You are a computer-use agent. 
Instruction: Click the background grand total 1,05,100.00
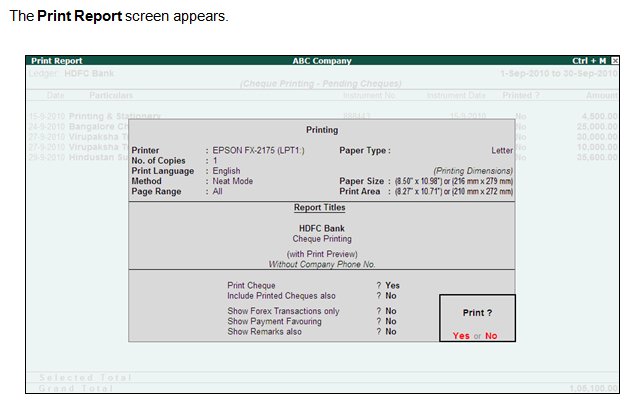[594, 388]
